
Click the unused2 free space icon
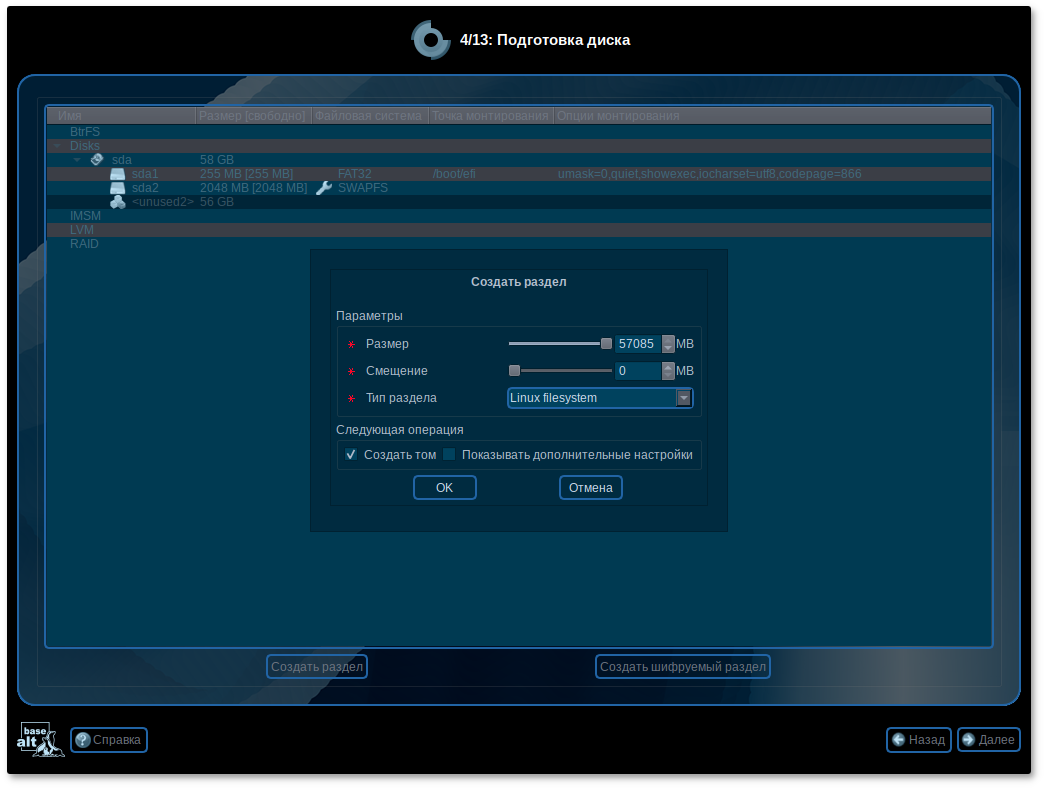[x=117, y=202]
